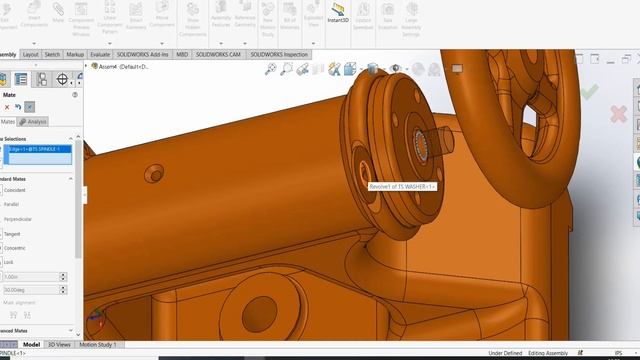Choose the Aligned mate alignment icon
Image resolution: width=640 pixels, height=360 pixels.
point(13,315)
